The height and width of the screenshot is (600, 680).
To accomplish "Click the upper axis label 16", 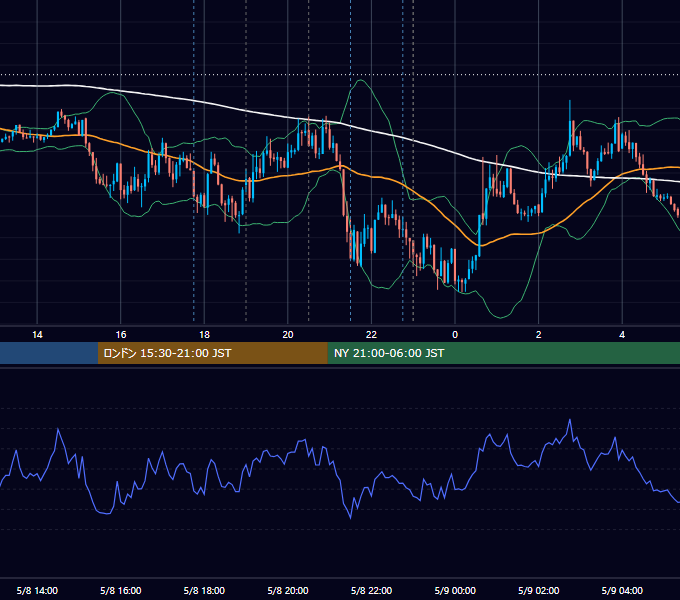I will point(121,335).
